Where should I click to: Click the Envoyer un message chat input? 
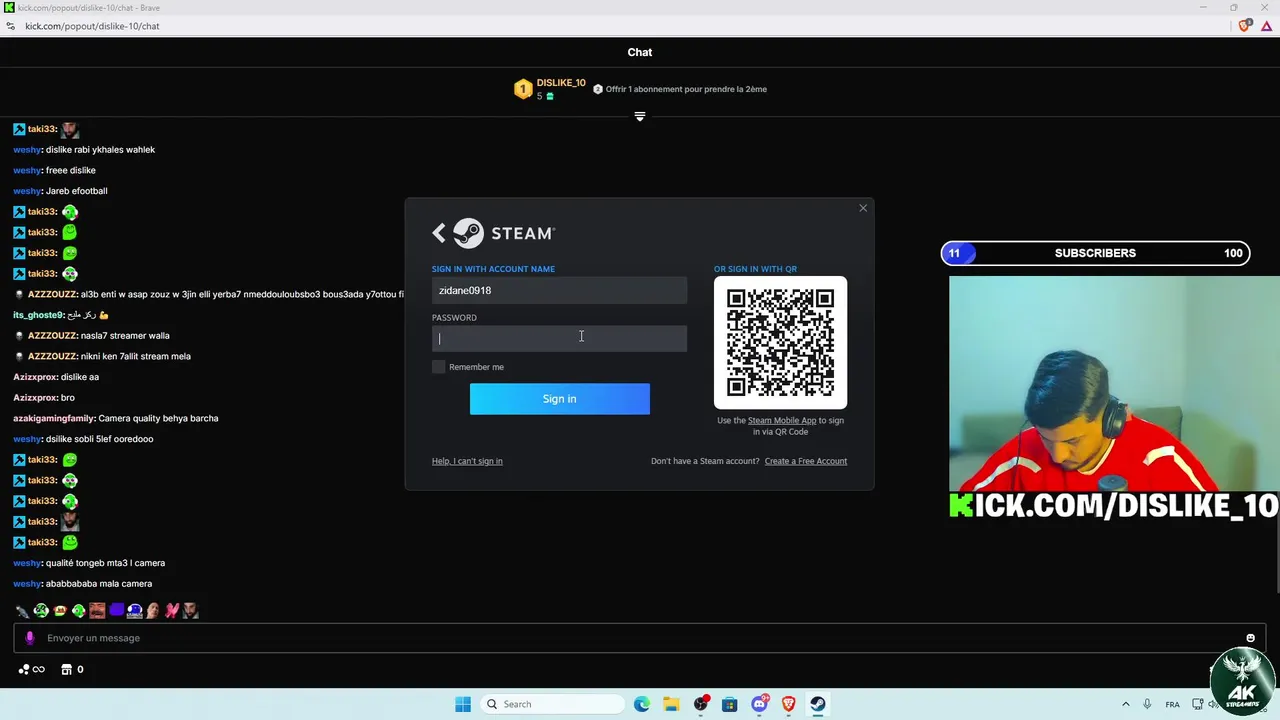coord(640,638)
